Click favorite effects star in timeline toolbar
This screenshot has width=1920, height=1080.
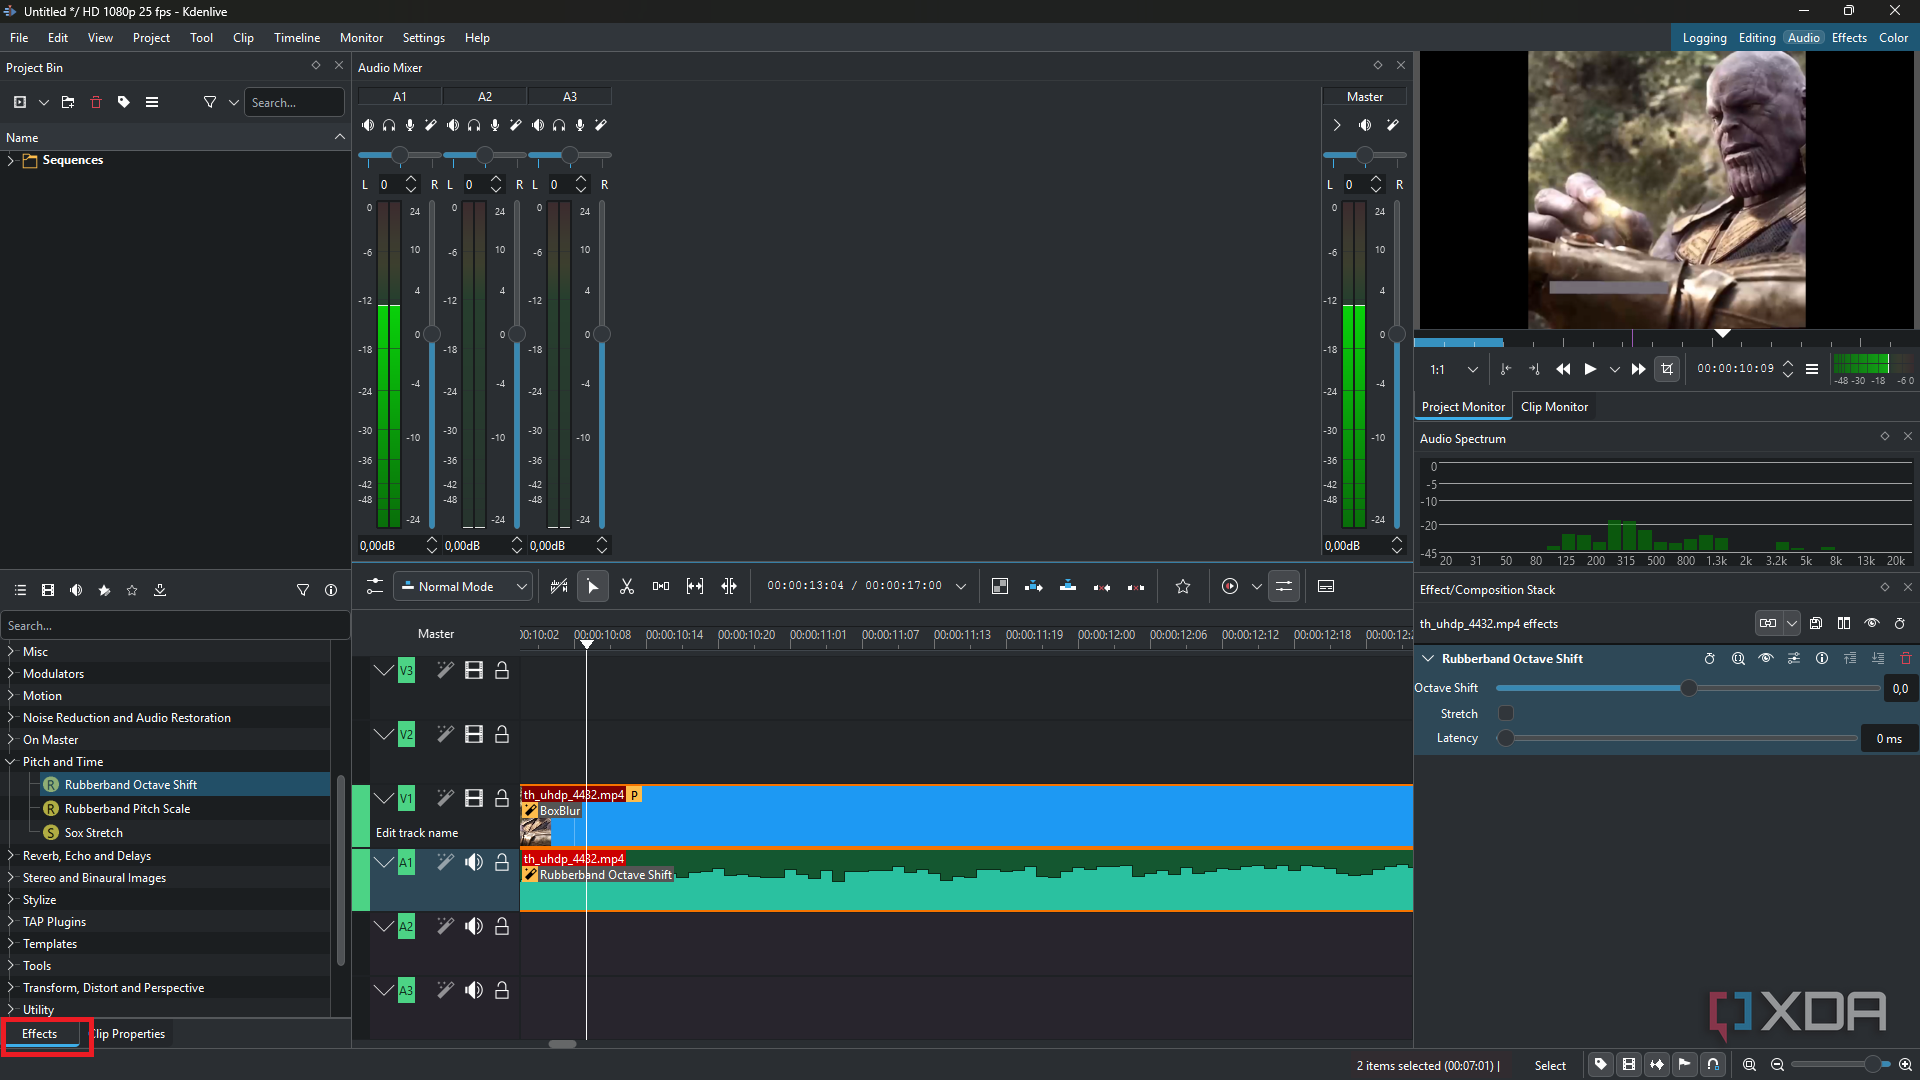click(x=1183, y=587)
